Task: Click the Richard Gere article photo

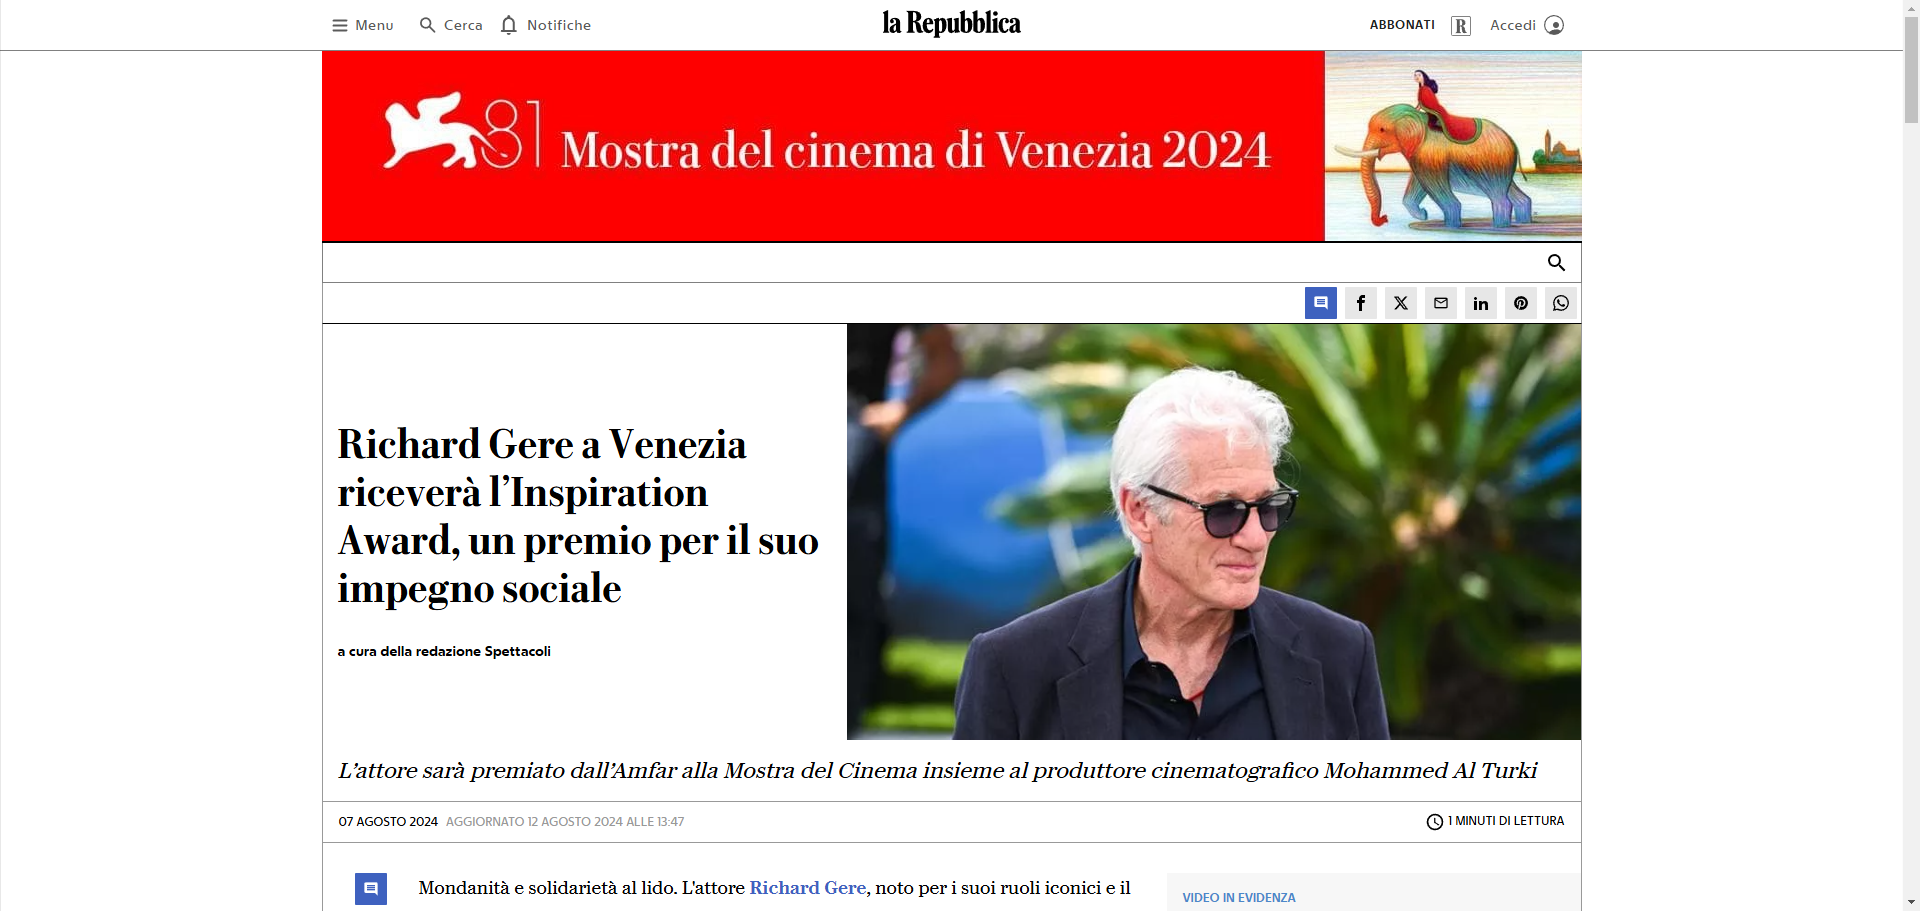Action: tap(1214, 532)
